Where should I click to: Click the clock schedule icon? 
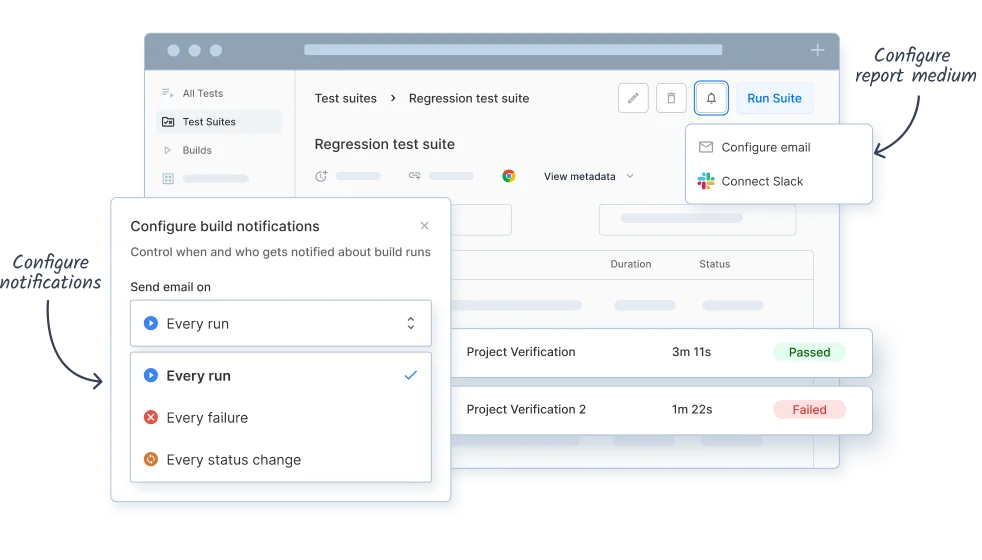pos(321,176)
